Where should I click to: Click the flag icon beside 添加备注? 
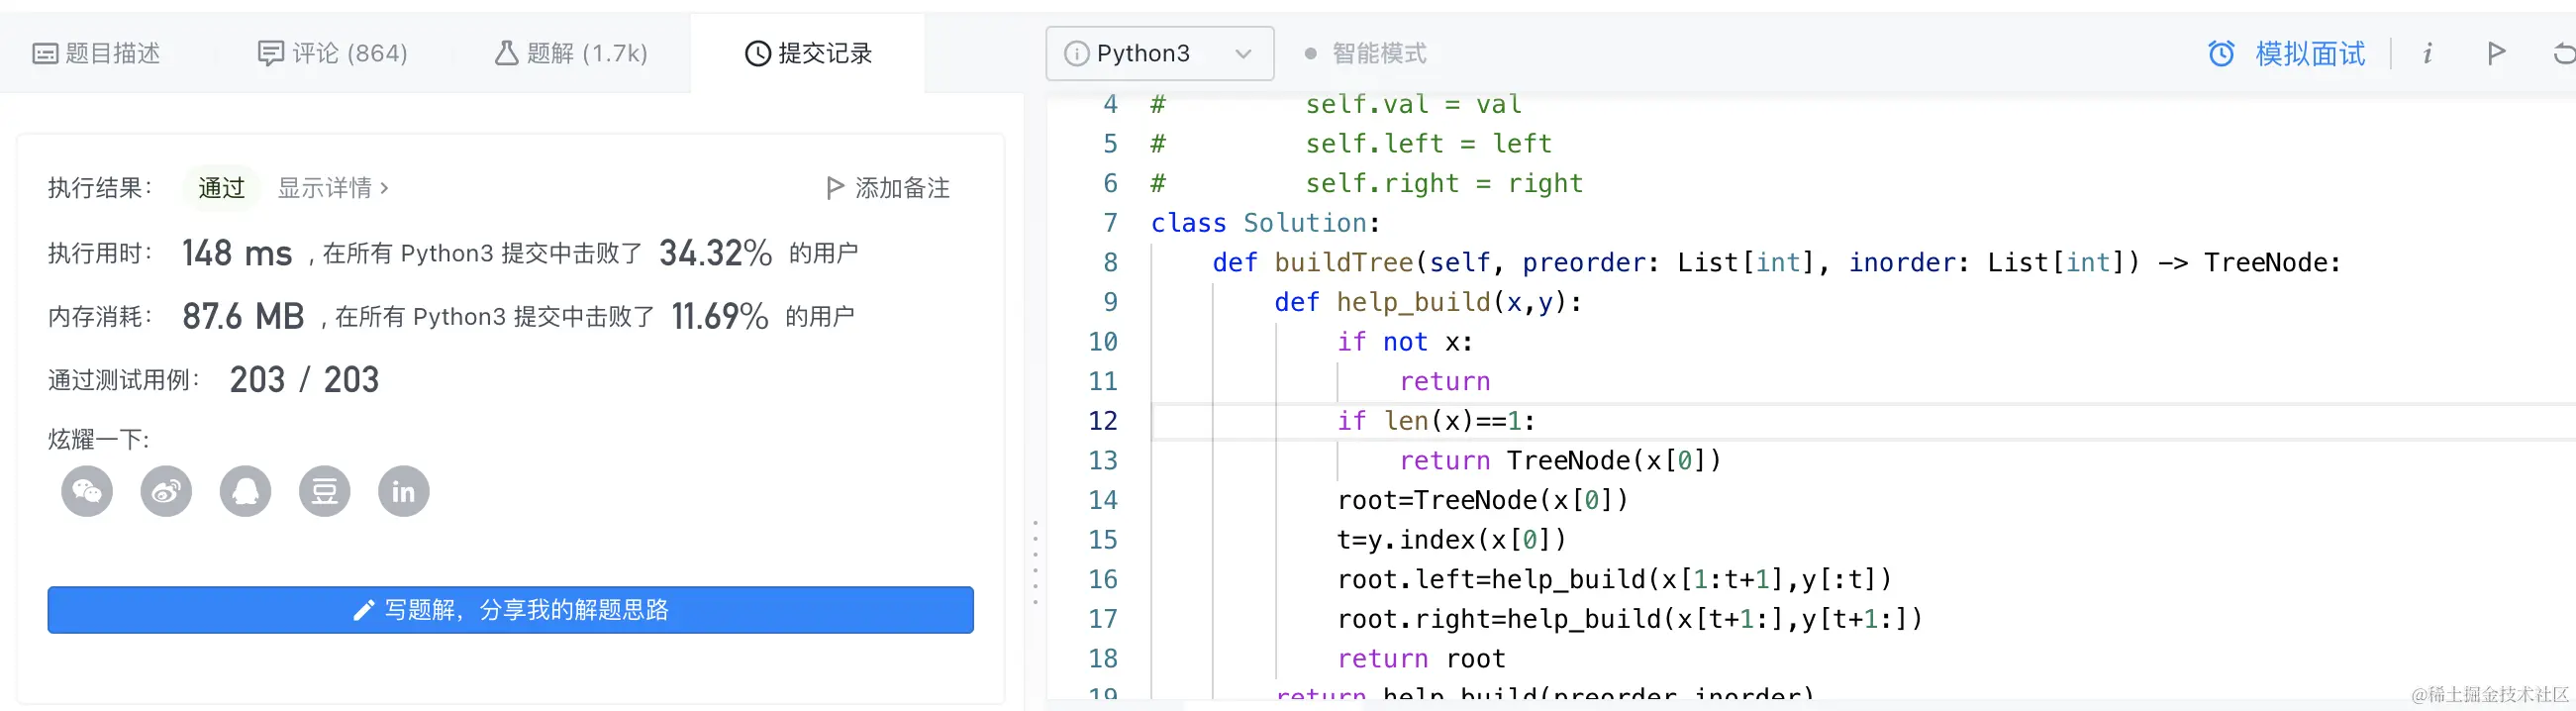tap(835, 188)
